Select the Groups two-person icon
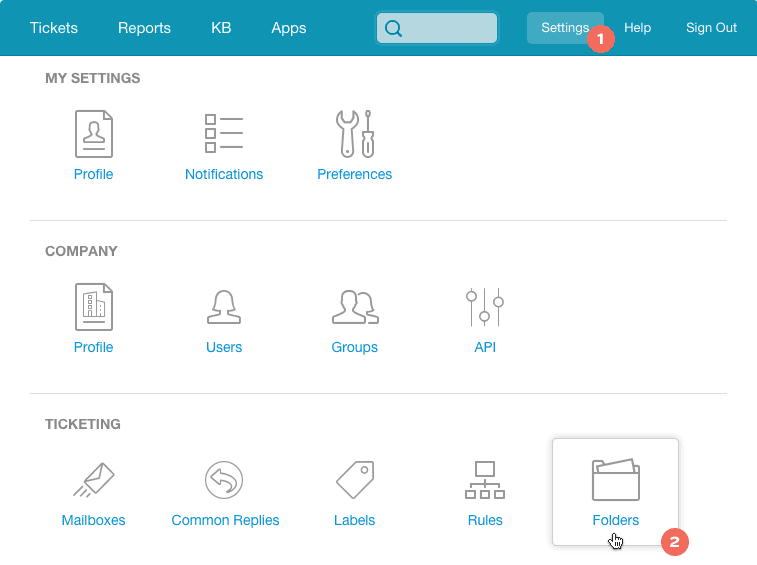This screenshot has width=757, height=565. tap(355, 307)
